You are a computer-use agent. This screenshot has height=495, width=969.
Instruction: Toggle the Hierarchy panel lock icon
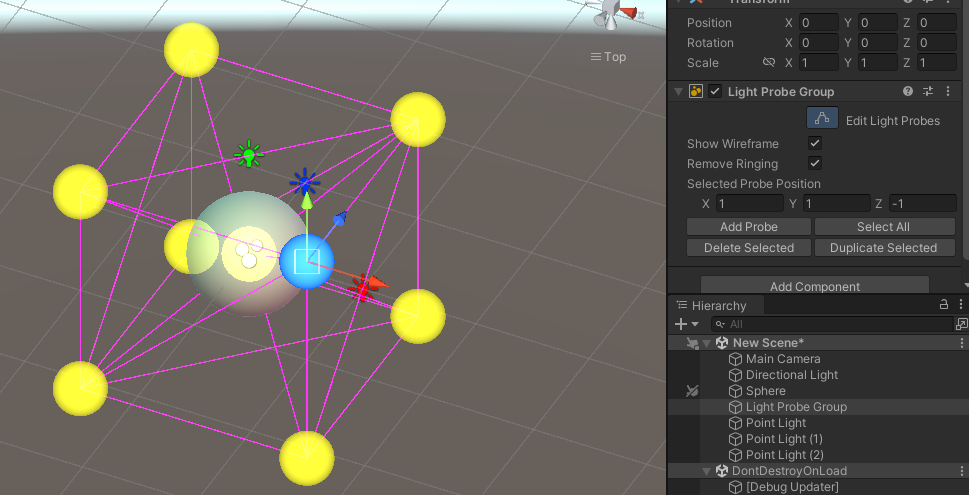[x=944, y=305]
